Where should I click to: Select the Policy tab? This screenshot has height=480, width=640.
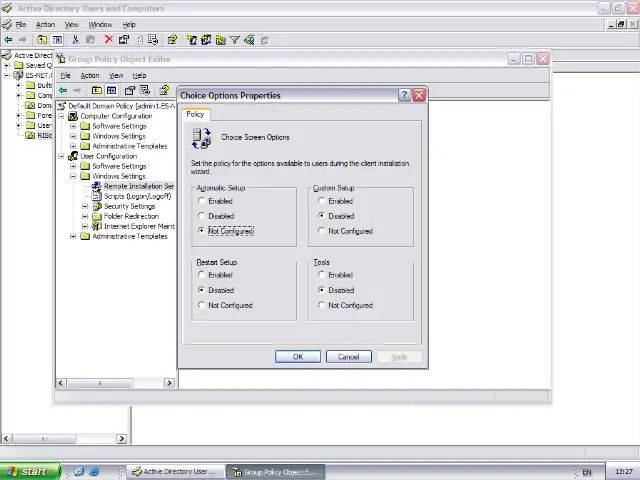[x=195, y=114]
